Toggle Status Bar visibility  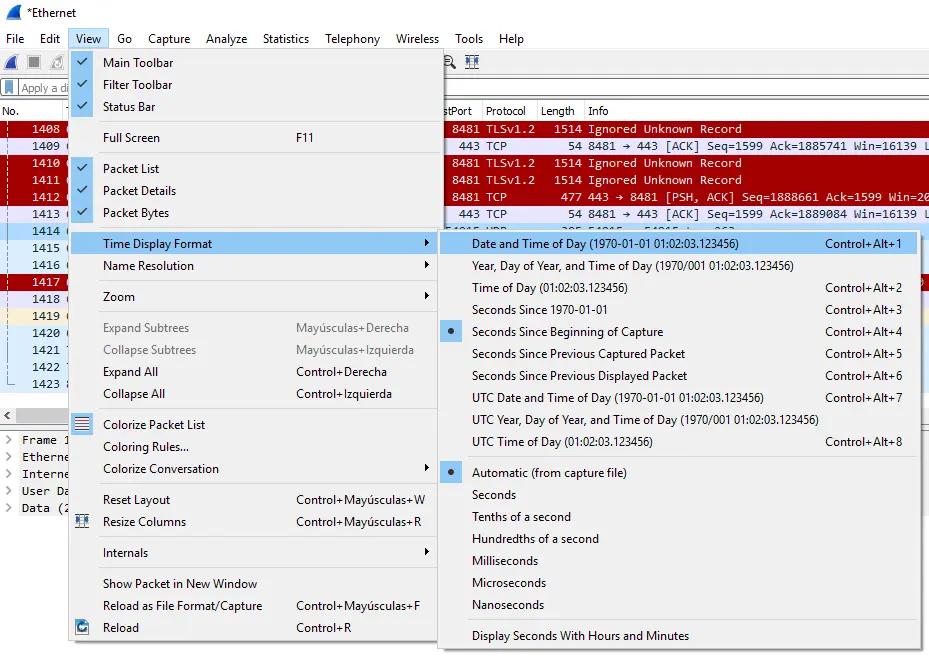[x=257, y=107]
